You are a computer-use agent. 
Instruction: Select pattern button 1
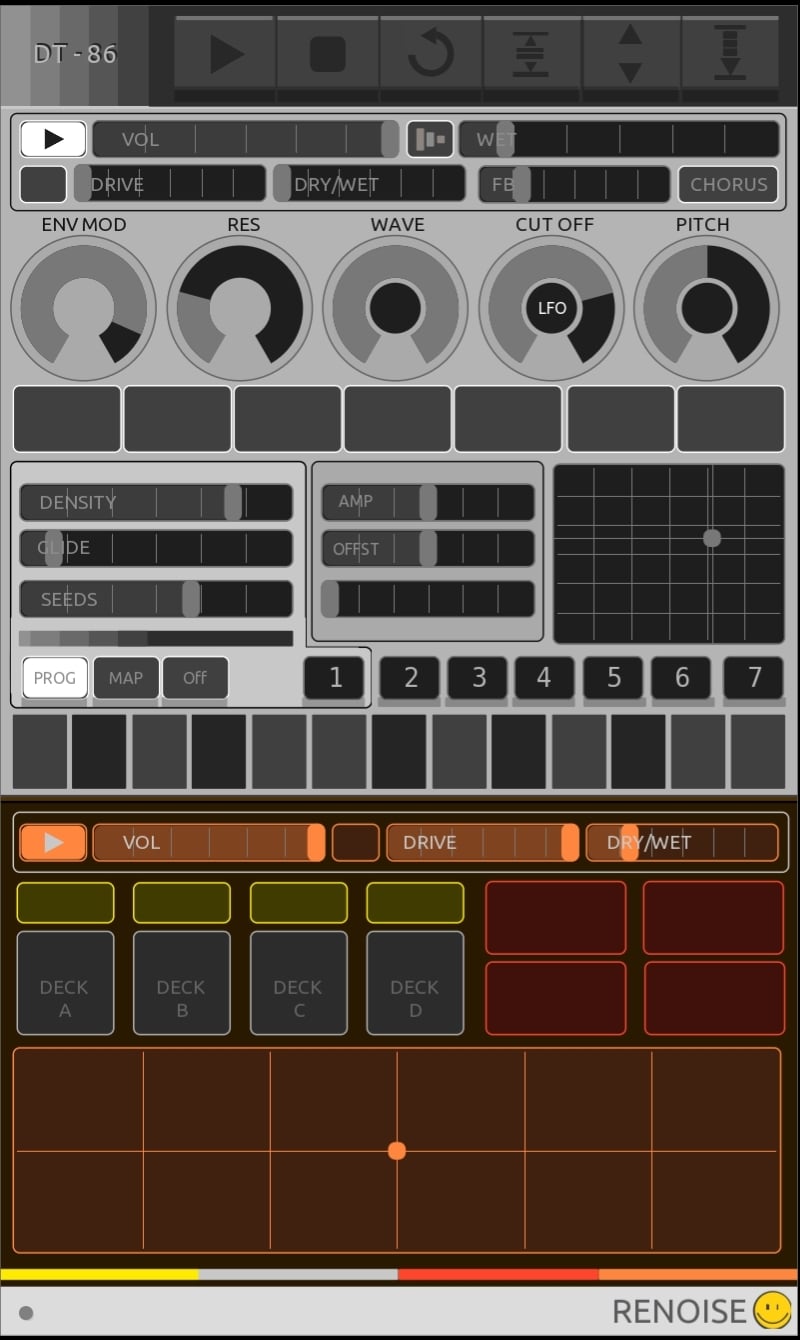(x=335, y=677)
